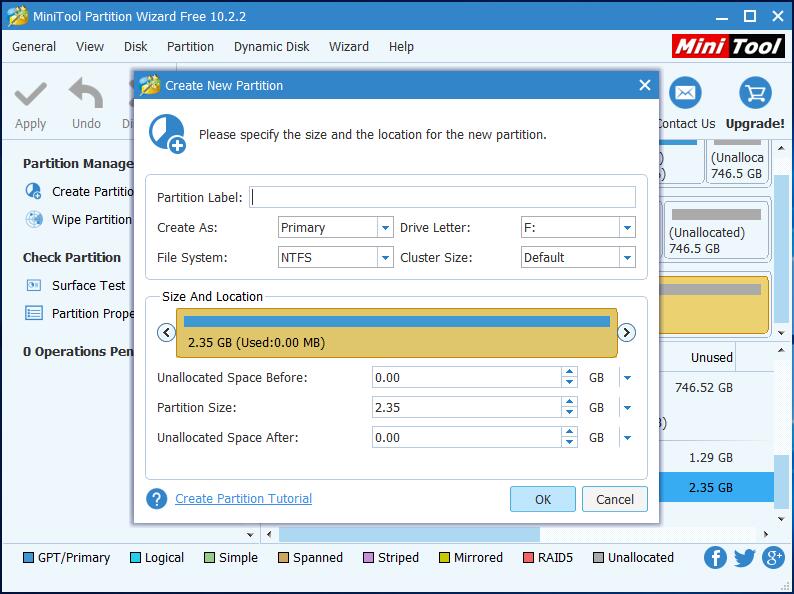Image resolution: width=794 pixels, height=594 pixels.
Task: Close the Create New Partition dialog
Action: (645, 85)
